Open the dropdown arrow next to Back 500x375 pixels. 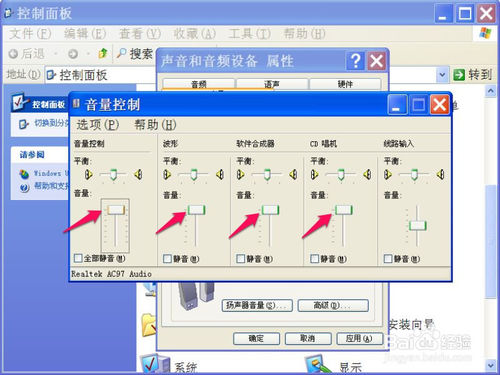56,54
